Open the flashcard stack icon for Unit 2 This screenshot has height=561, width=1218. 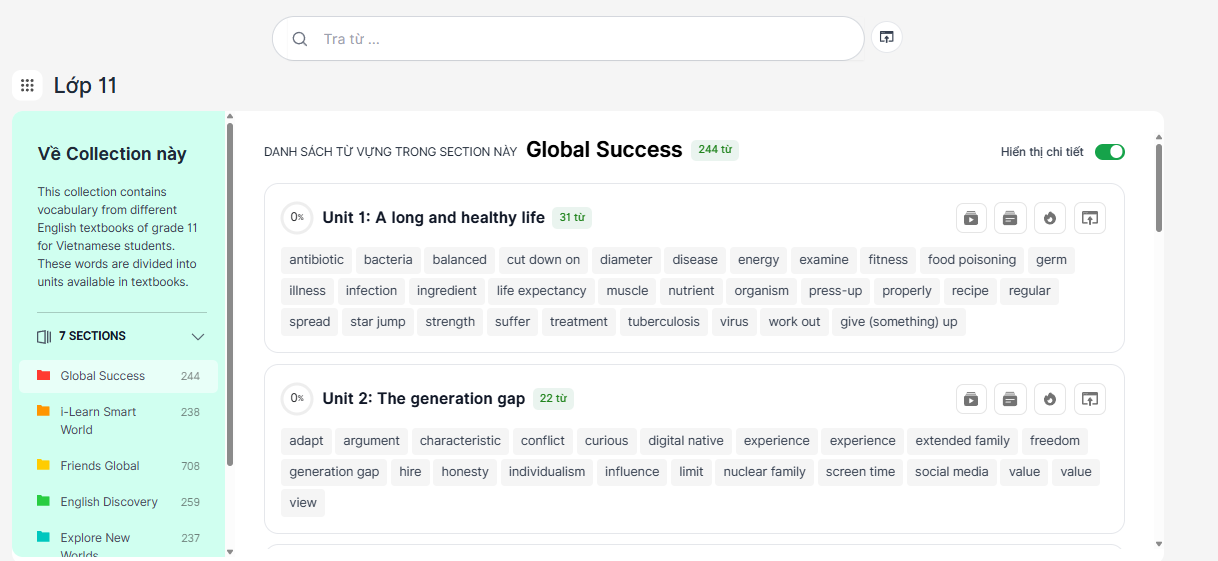[x=1010, y=399]
